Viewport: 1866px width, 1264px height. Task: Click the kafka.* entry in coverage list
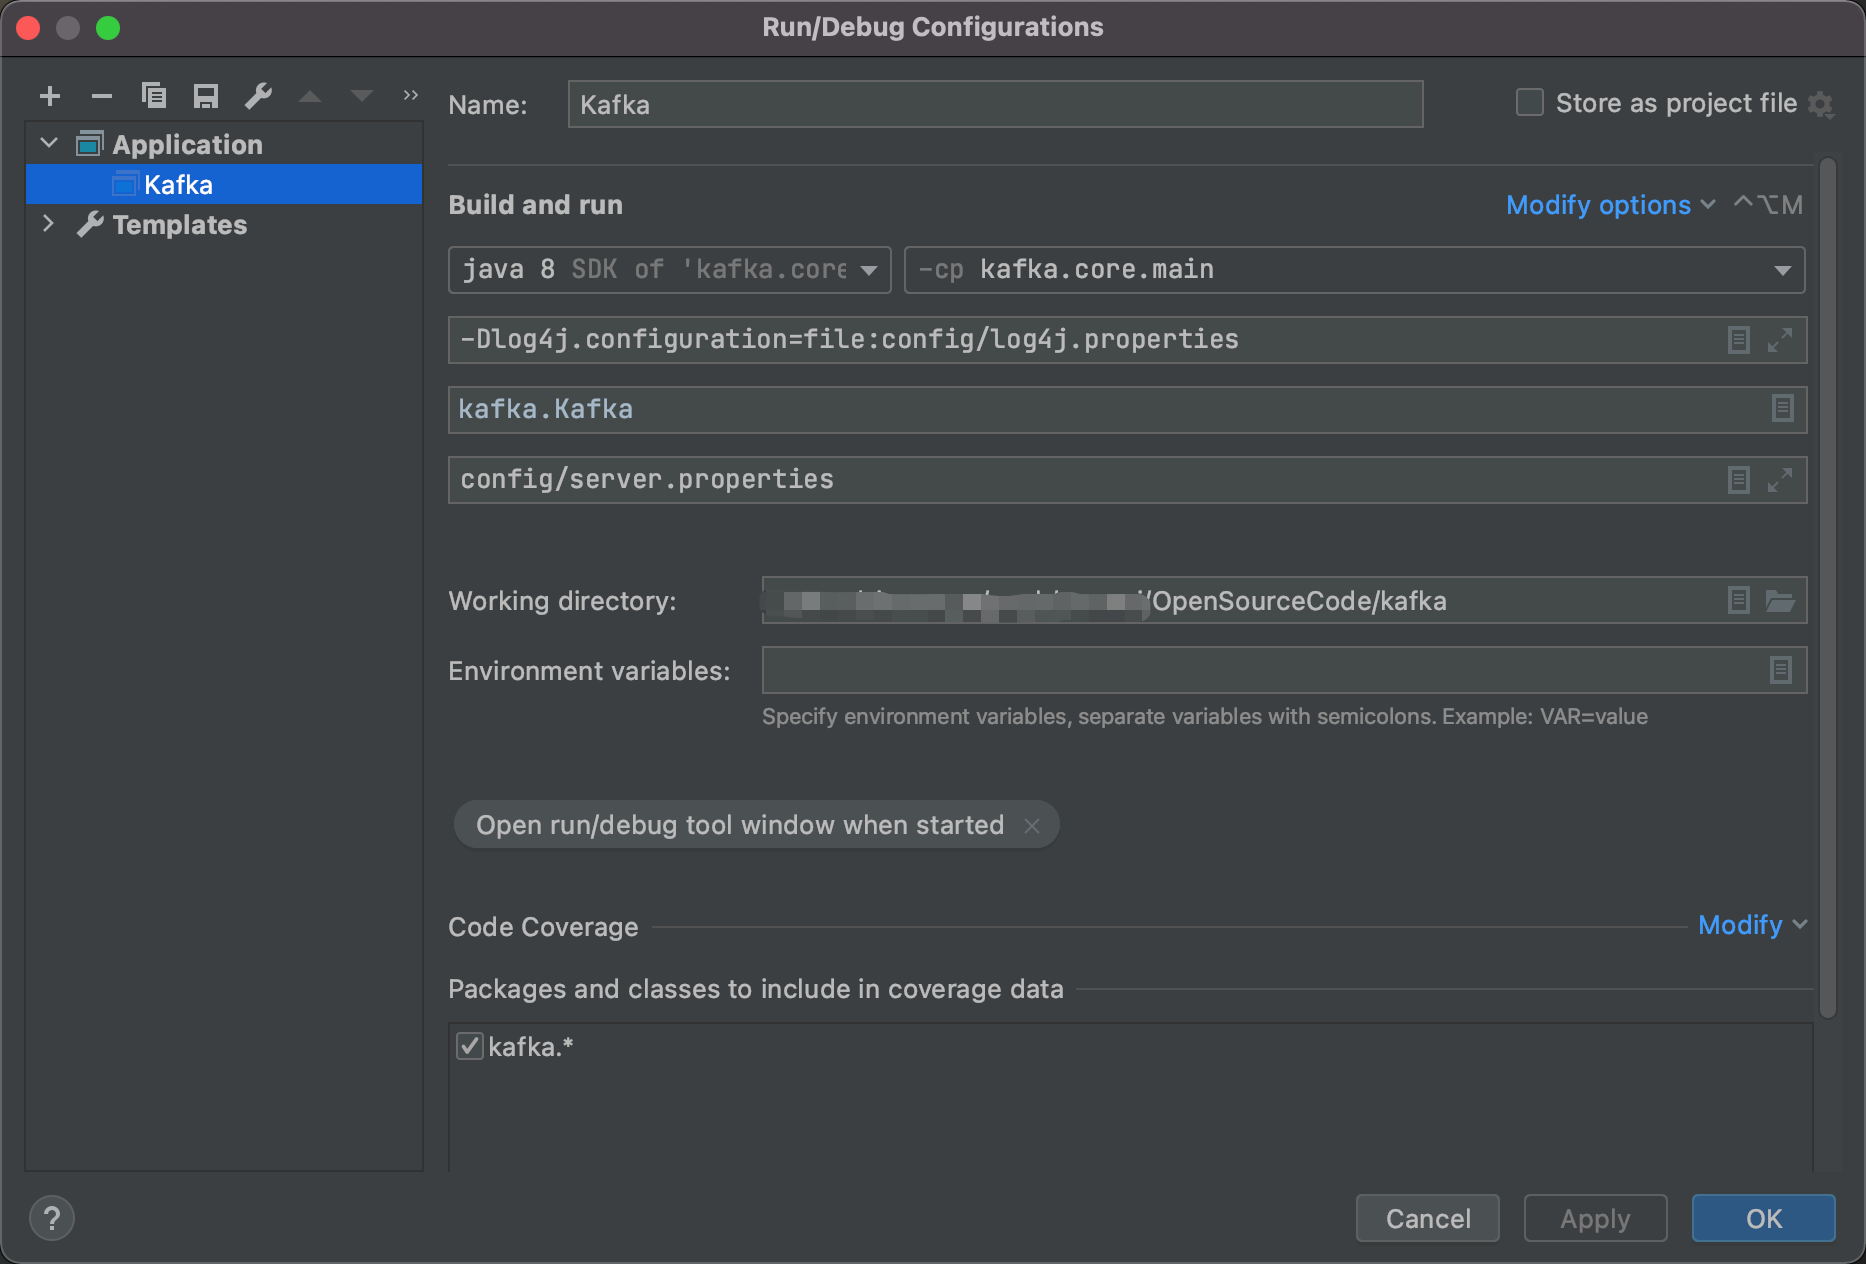point(530,1046)
